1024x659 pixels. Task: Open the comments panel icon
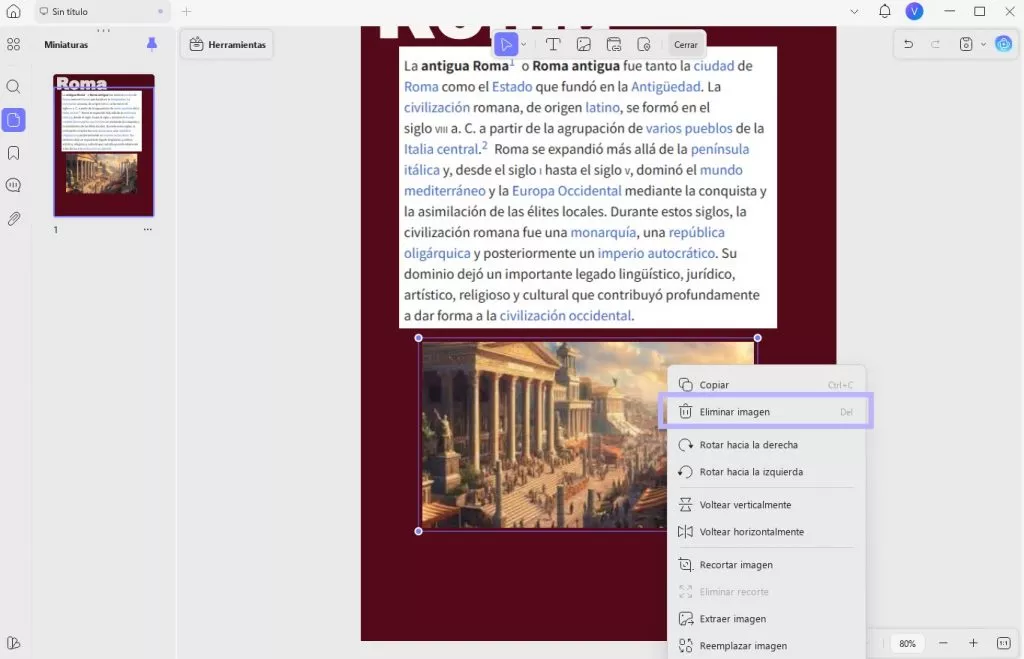14,185
